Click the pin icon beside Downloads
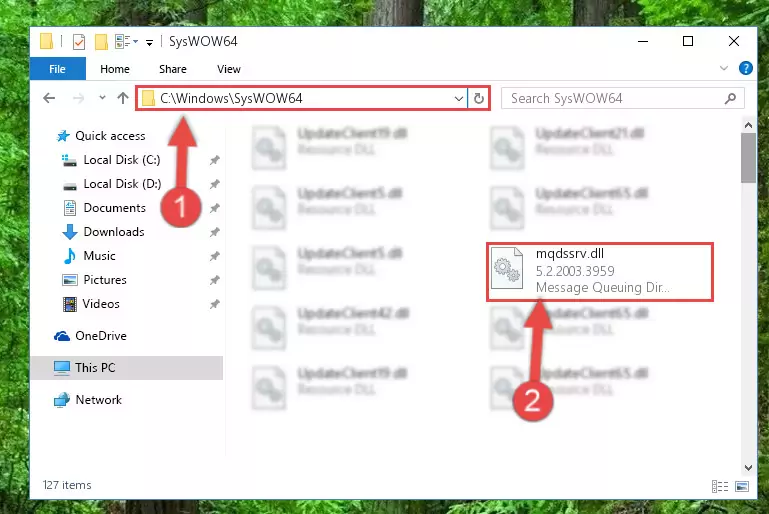This screenshot has width=769, height=514. coord(214,232)
